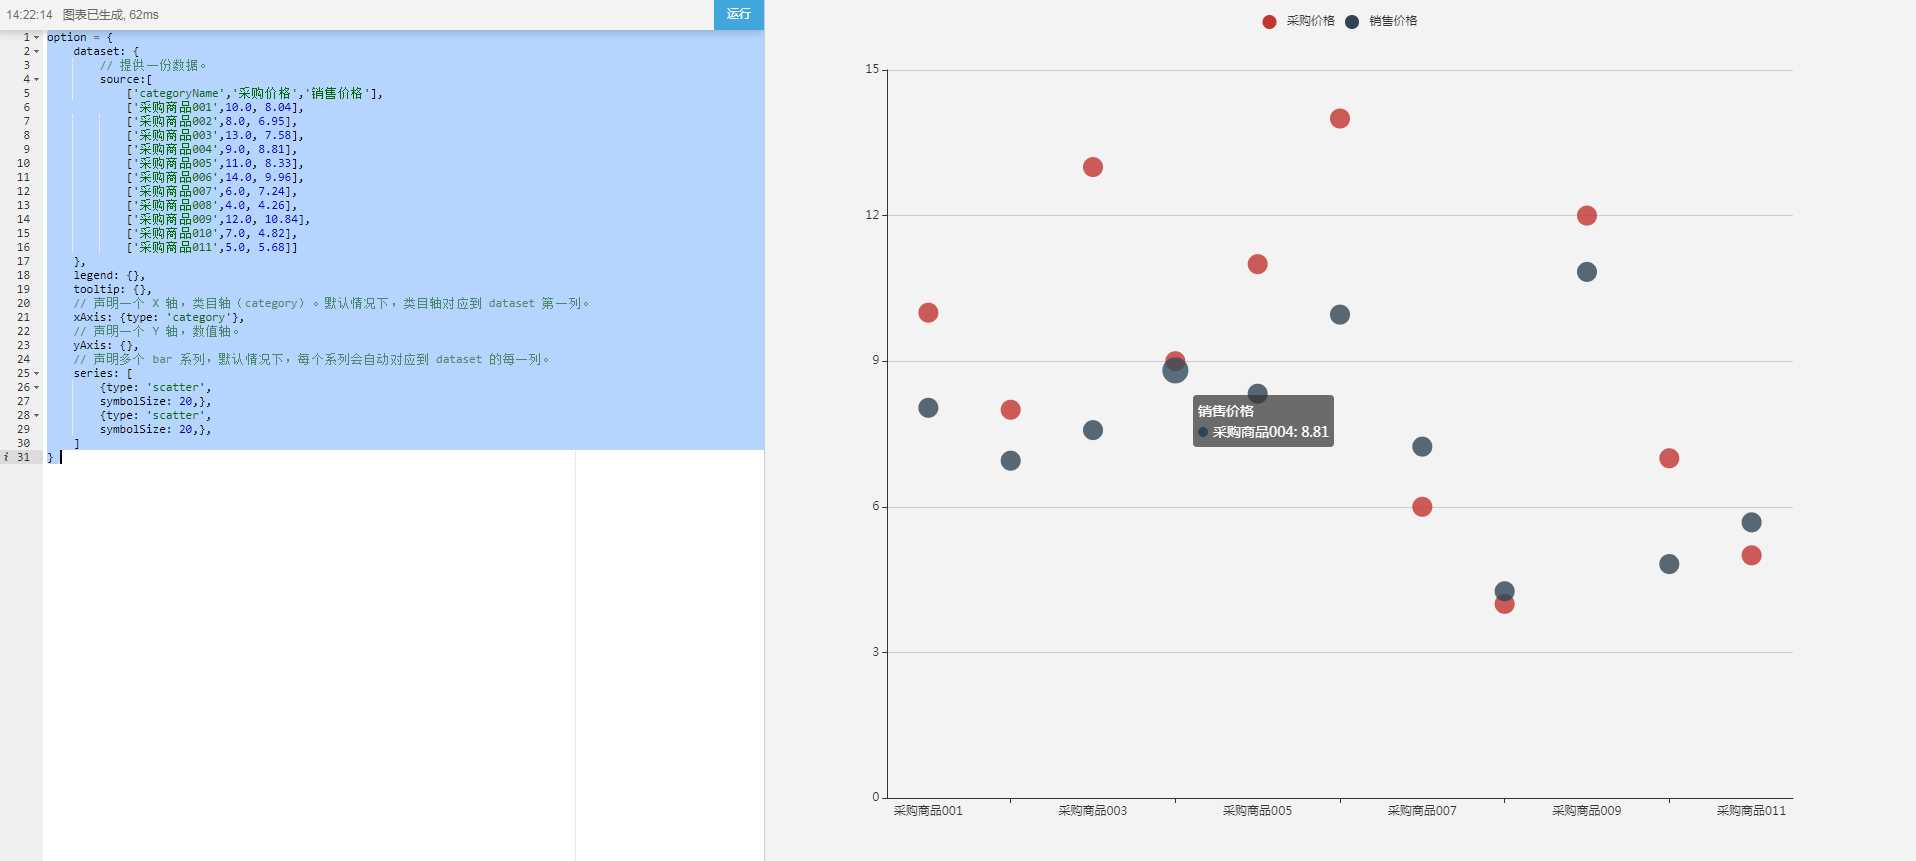
Task: Click the red 采购价格 point for 采购商品001
Action: [x=928, y=313]
